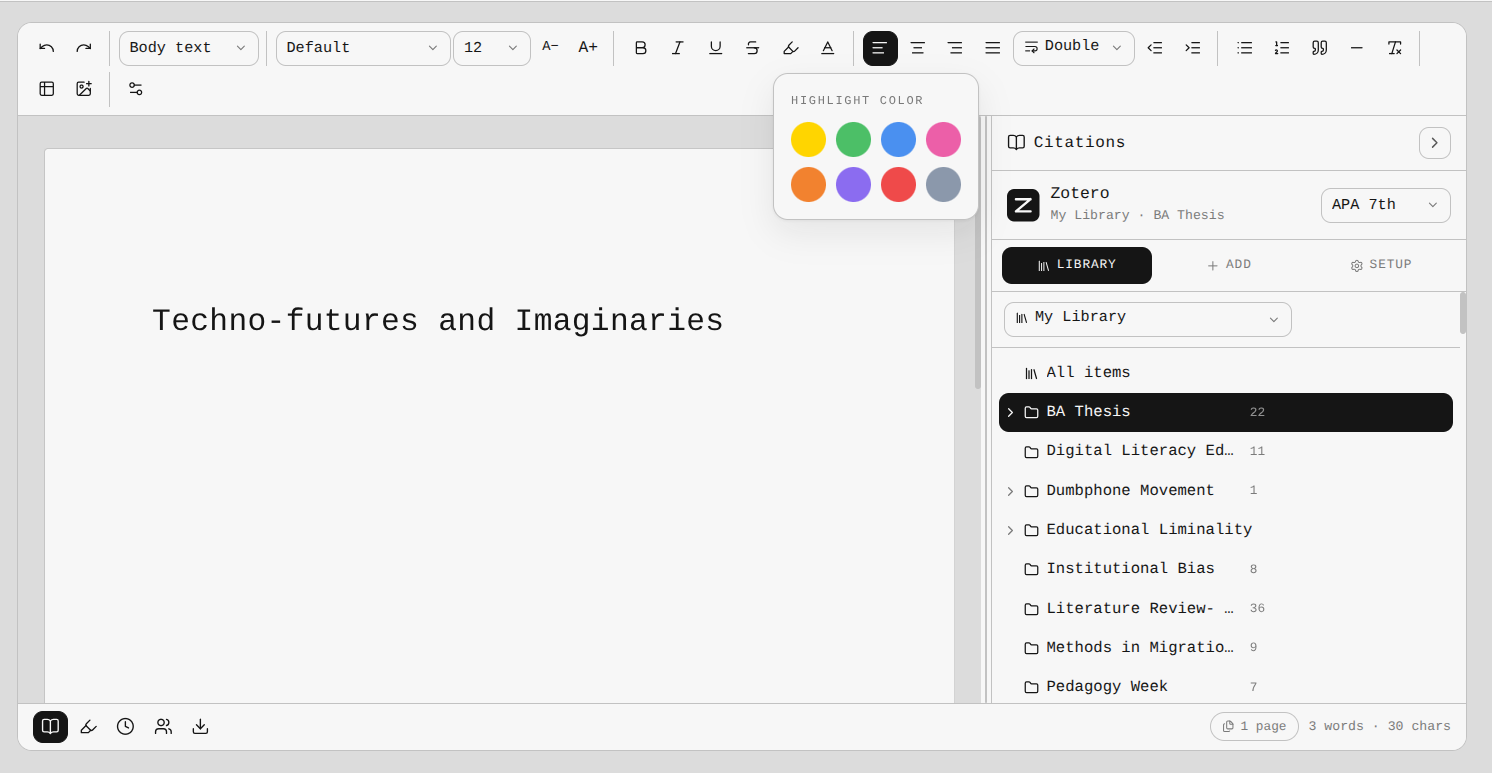Image resolution: width=1492 pixels, height=773 pixels.
Task: Click the Zotero logo icon
Action: (x=1023, y=205)
